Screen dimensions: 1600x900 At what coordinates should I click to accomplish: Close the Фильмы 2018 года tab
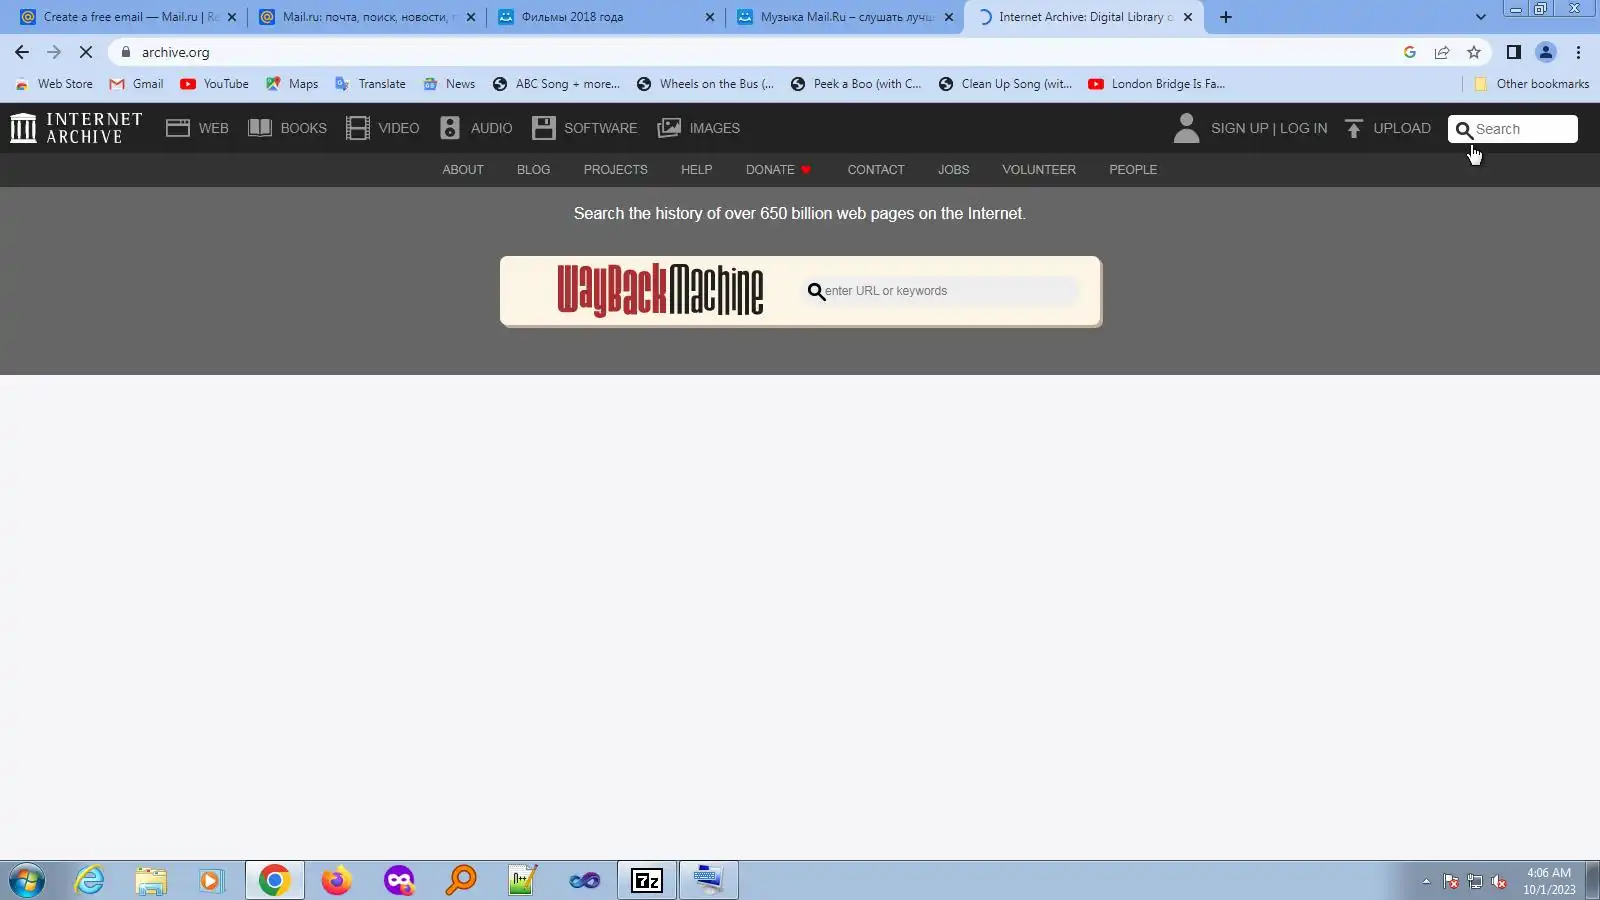[x=710, y=17]
